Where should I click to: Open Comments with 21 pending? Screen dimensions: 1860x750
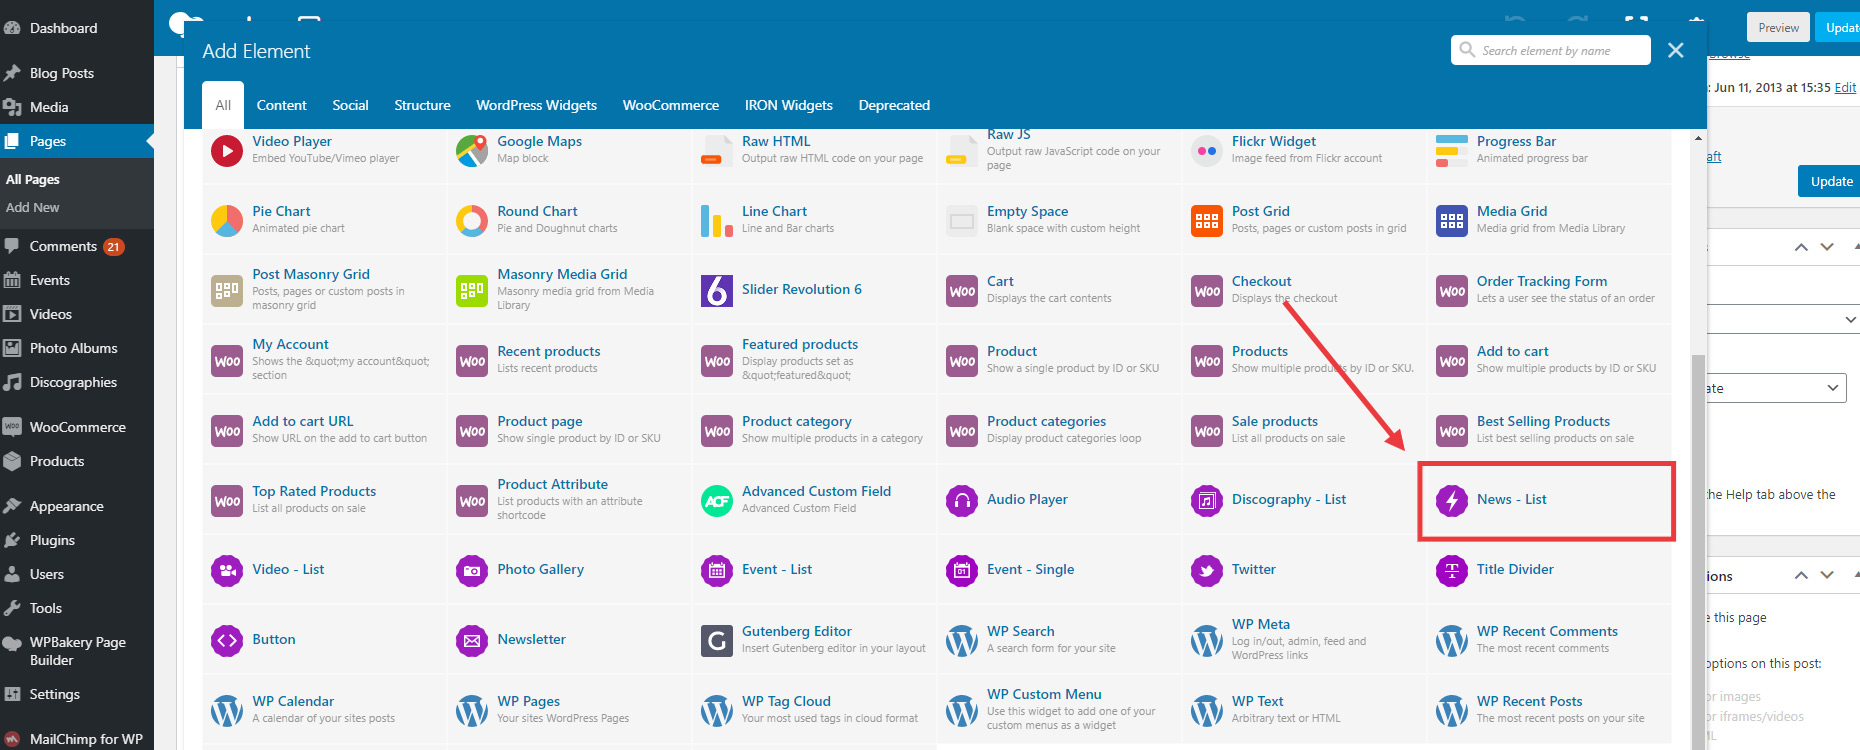pos(77,246)
